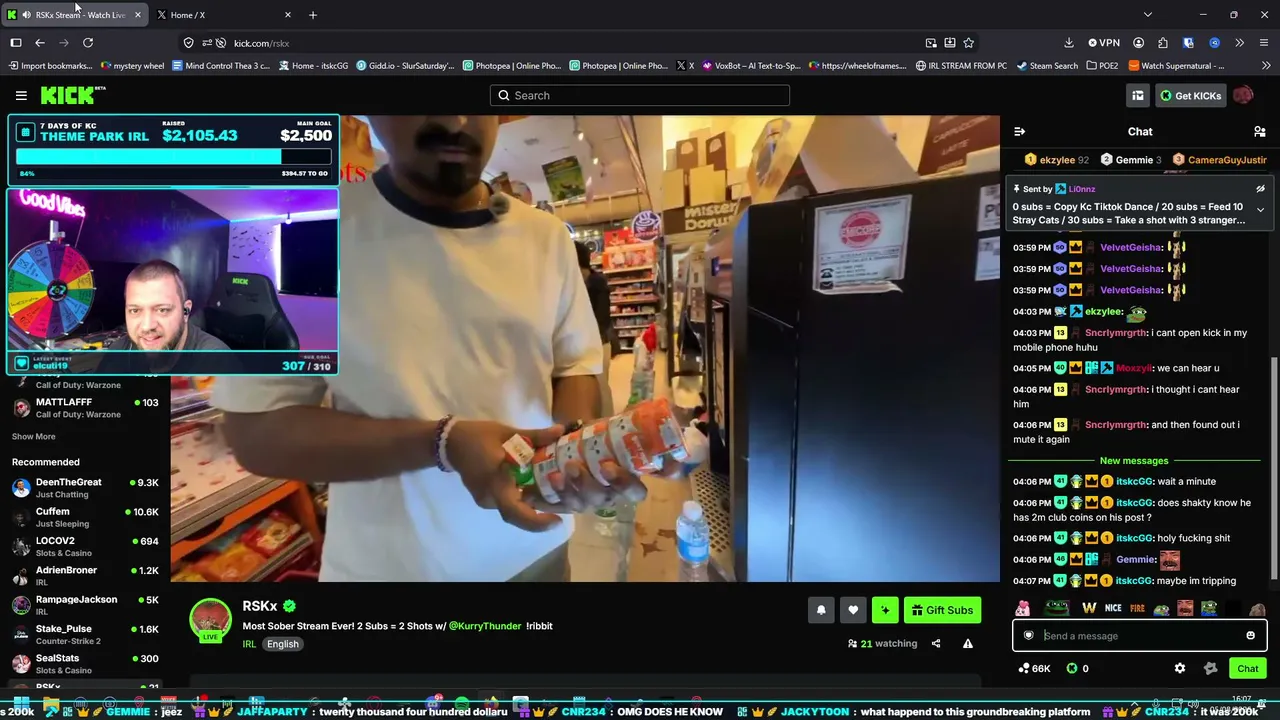Open the emoji picker in the message box
Screen dimensions: 1280x720
coord(1250,635)
